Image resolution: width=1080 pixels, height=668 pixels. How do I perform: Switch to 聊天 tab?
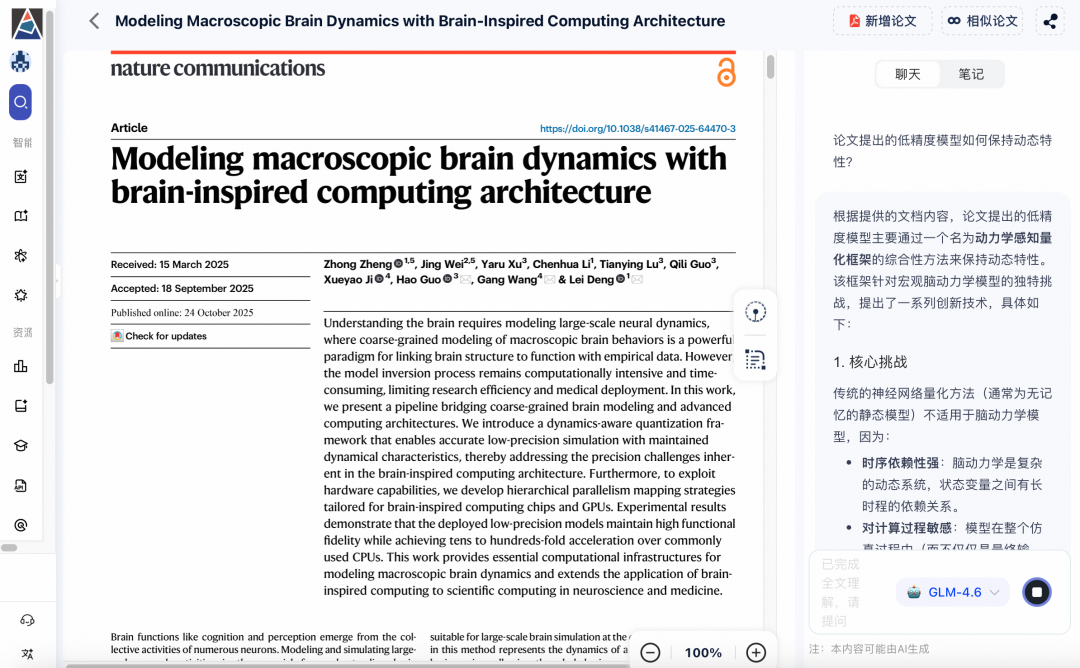907,74
